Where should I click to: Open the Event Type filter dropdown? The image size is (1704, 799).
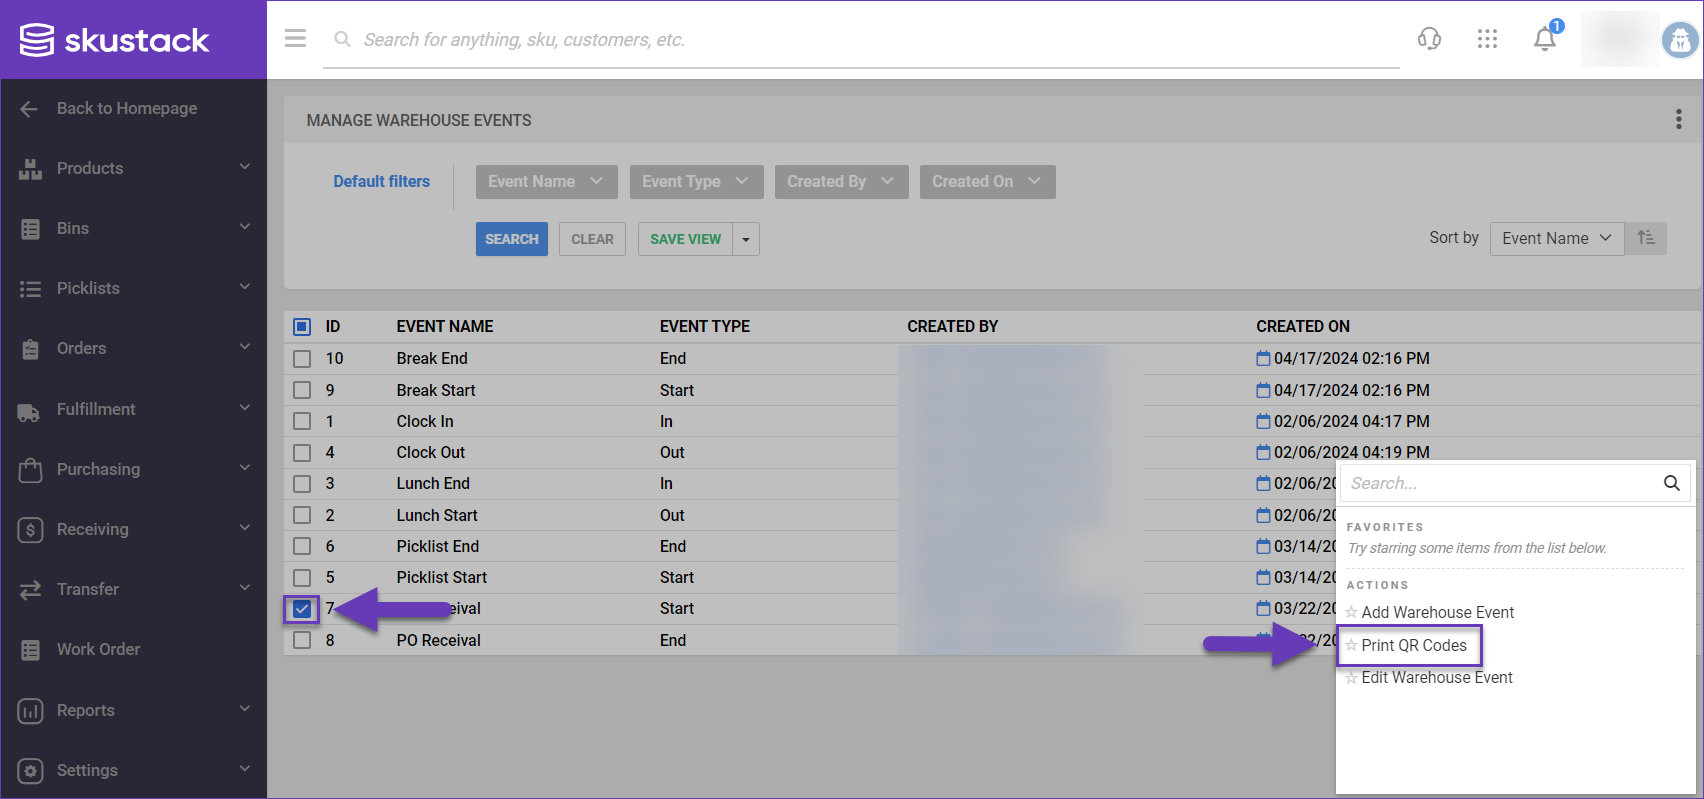(x=696, y=182)
